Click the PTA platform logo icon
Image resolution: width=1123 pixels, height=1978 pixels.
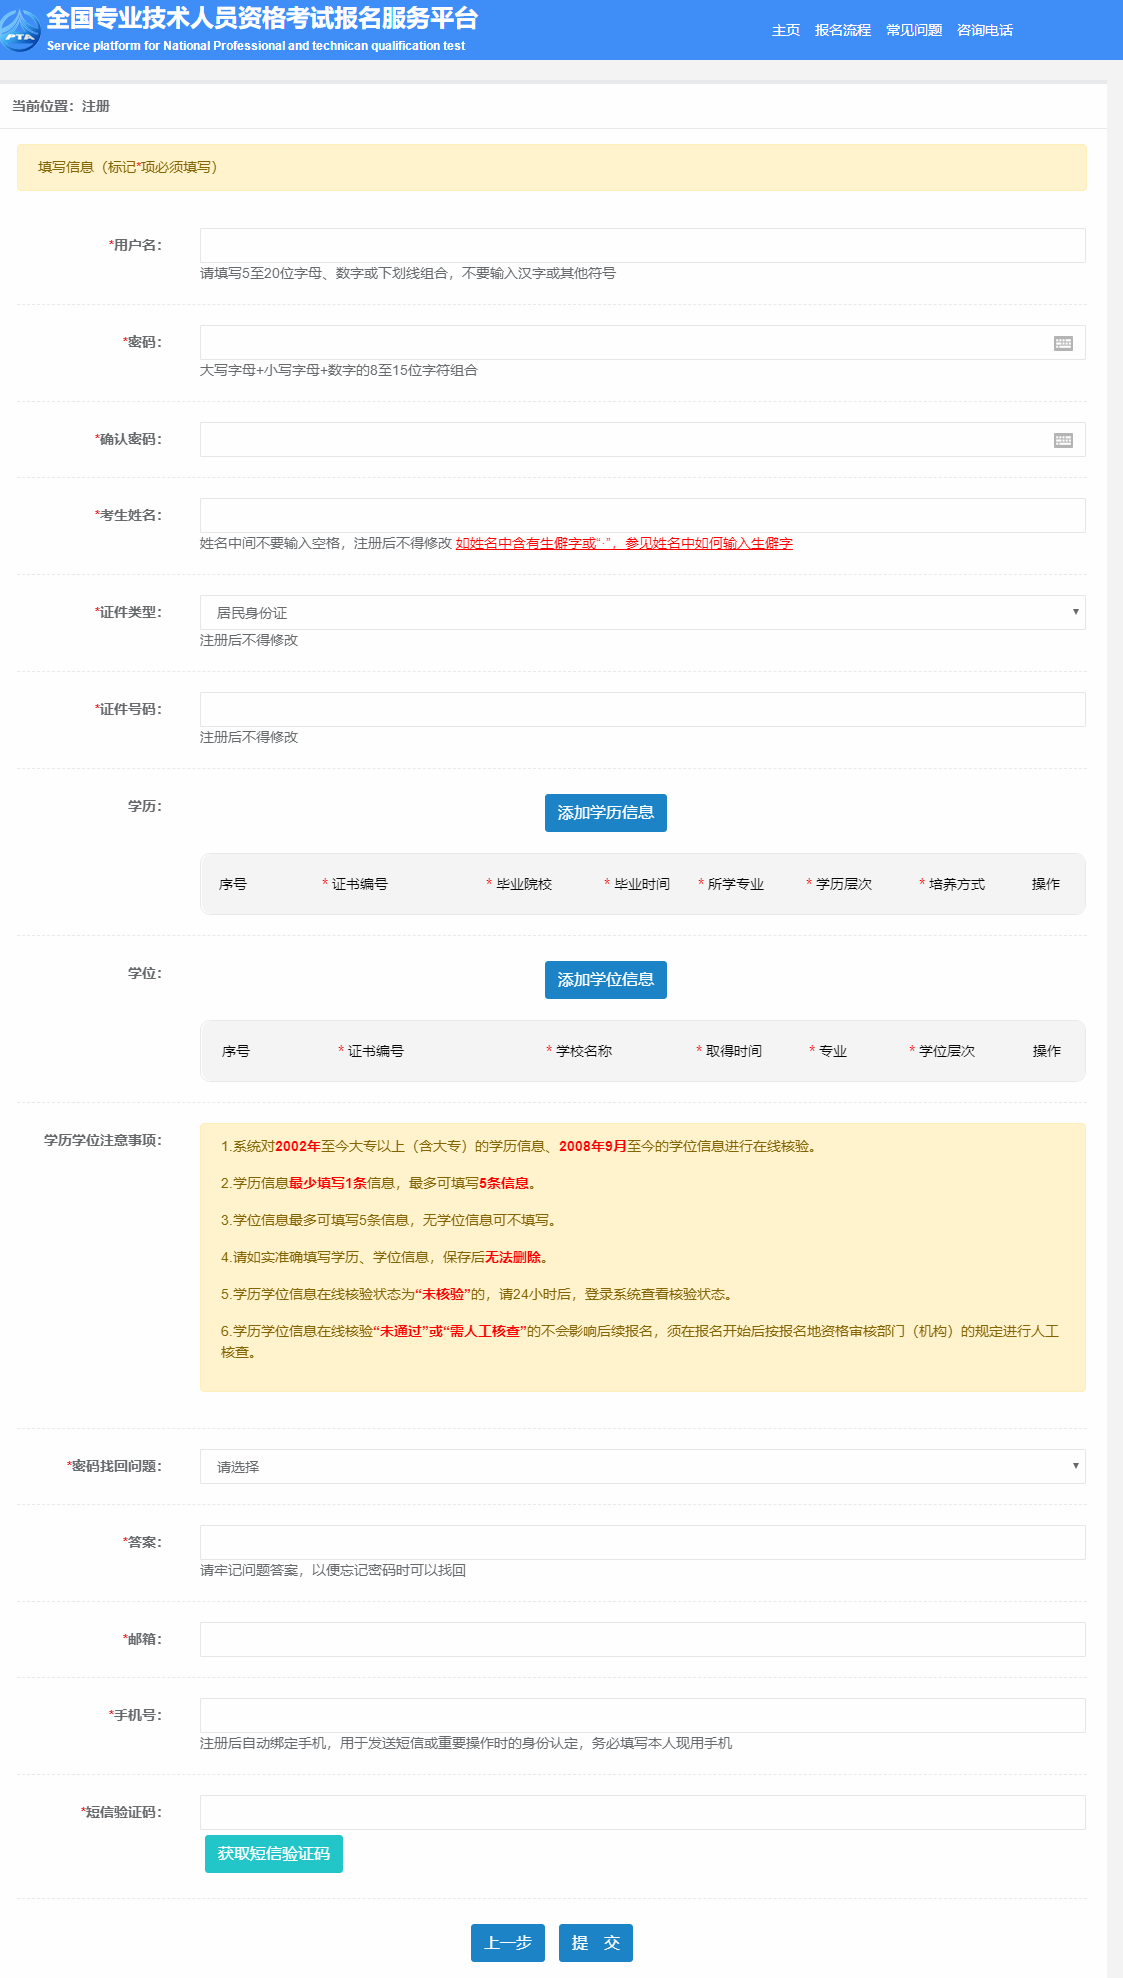pyautogui.click(x=20, y=30)
